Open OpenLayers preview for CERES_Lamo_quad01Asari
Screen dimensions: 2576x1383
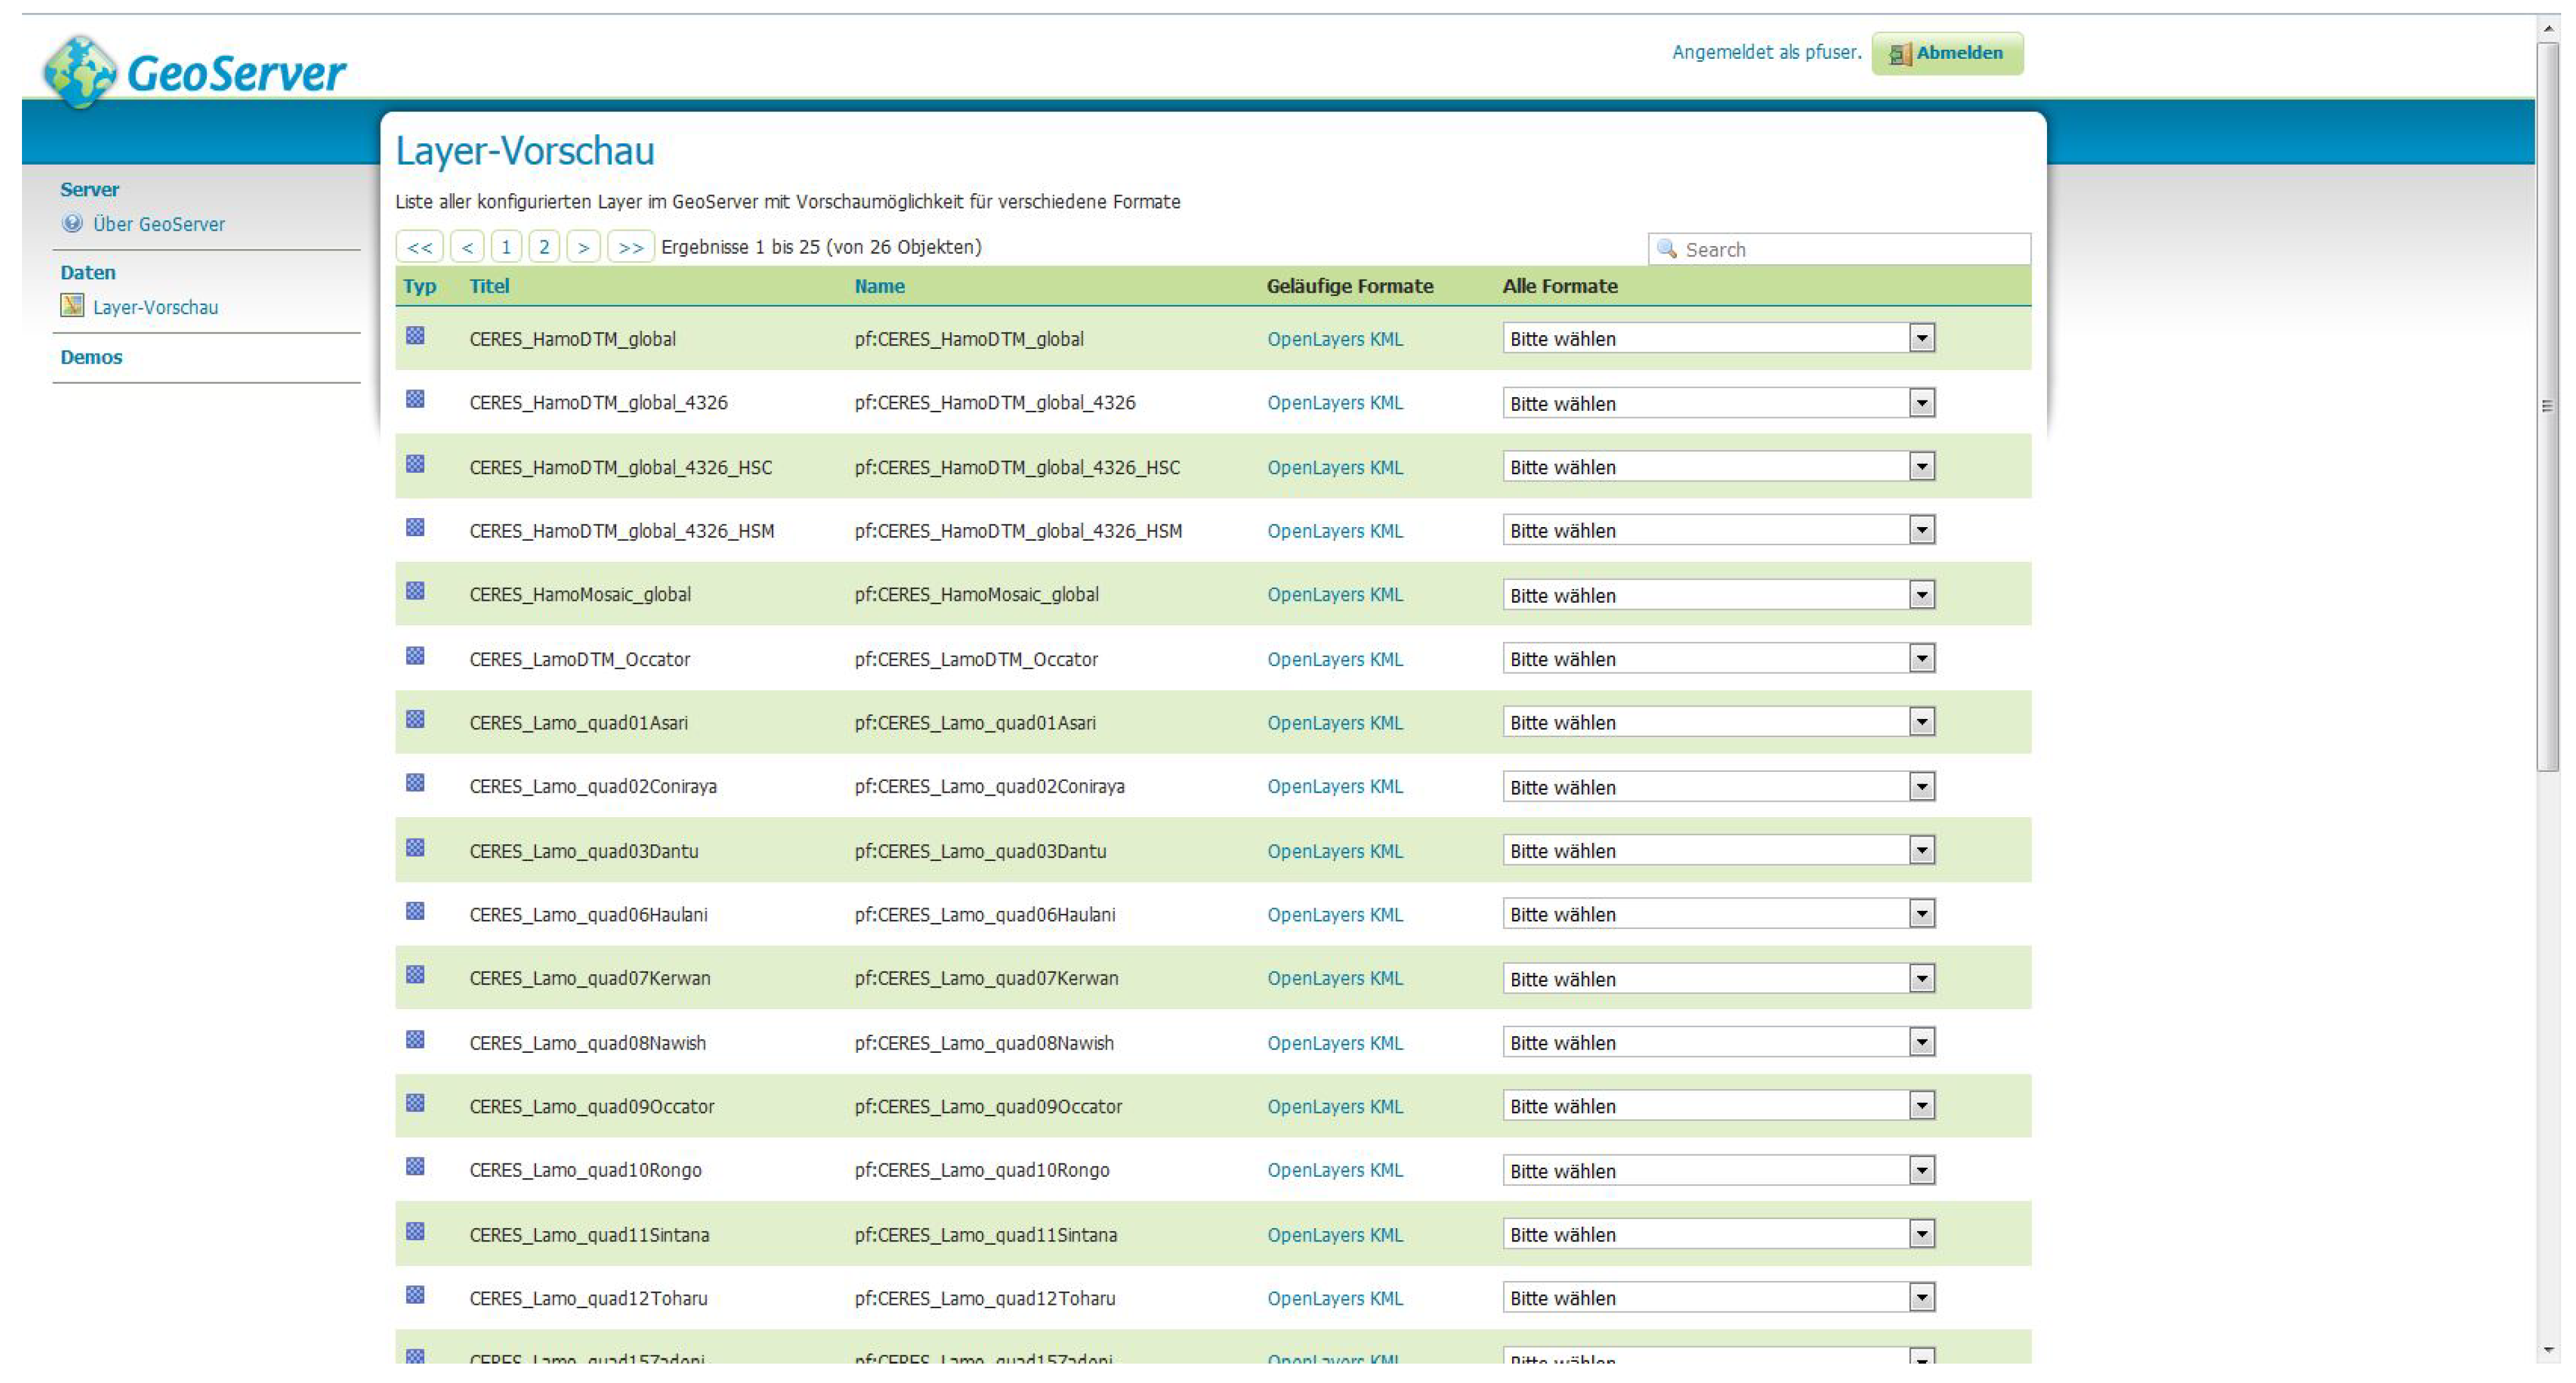(x=1315, y=723)
